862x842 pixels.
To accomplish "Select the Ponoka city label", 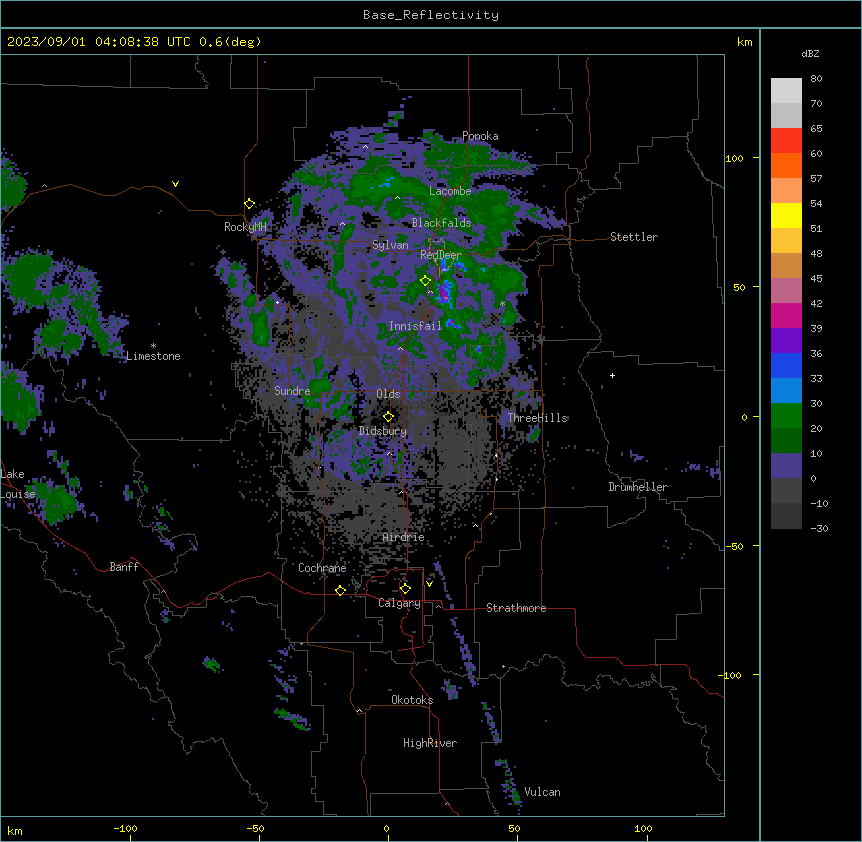I will 480,136.
